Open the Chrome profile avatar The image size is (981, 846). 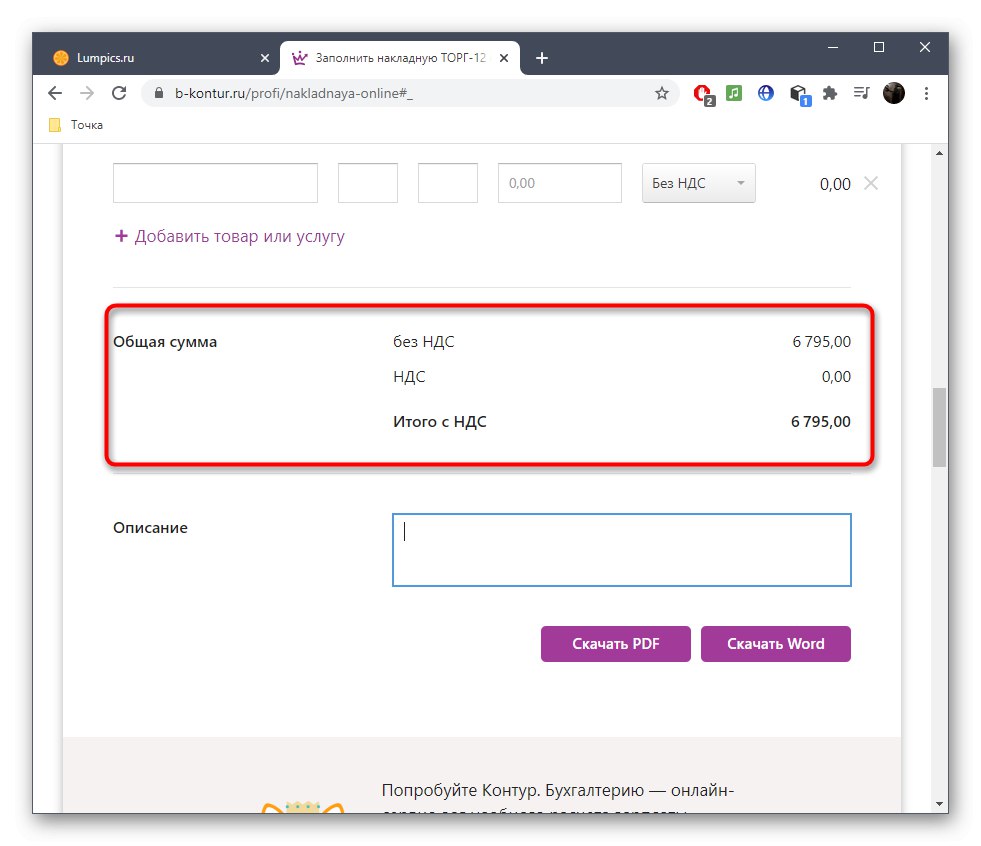[x=893, y=93]
